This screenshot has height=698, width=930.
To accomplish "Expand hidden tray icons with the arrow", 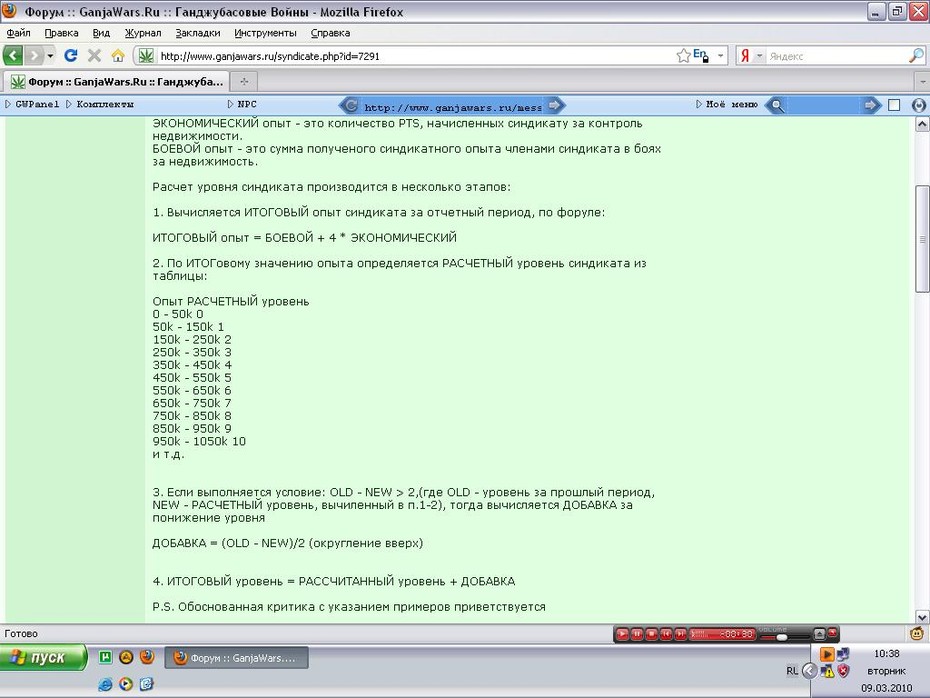I will click(x=810, y=671).
